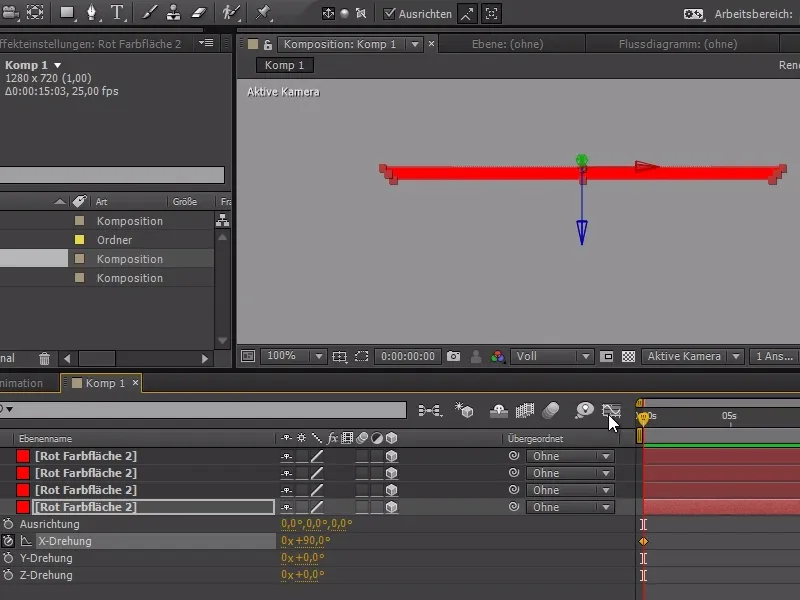
Task: Take a snapshot with the camera icon
Action: [453, 356]
